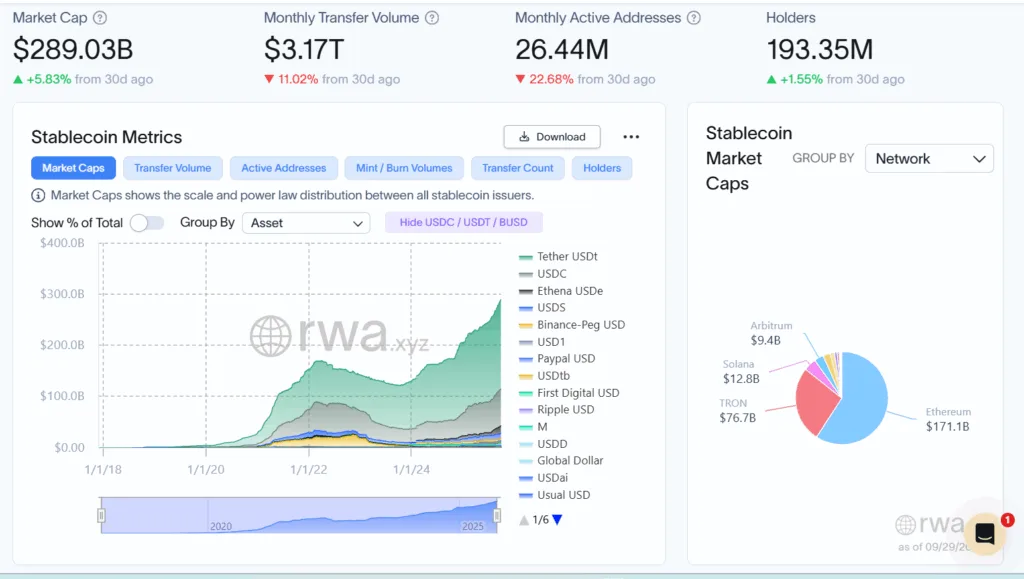Download the stablecoin metrics data
1024x579 pixels.
pos(551,137)
